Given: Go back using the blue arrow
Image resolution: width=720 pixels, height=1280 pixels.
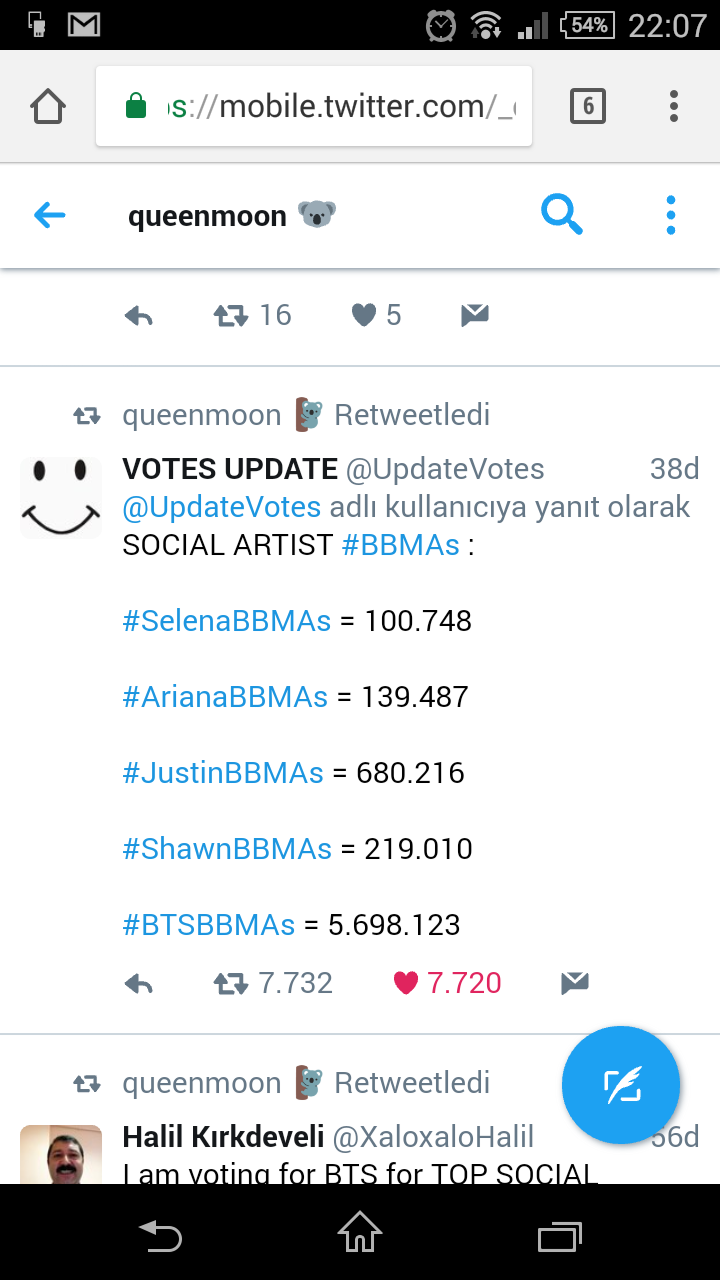Looking at the screenshot, I should click(49, 215).
